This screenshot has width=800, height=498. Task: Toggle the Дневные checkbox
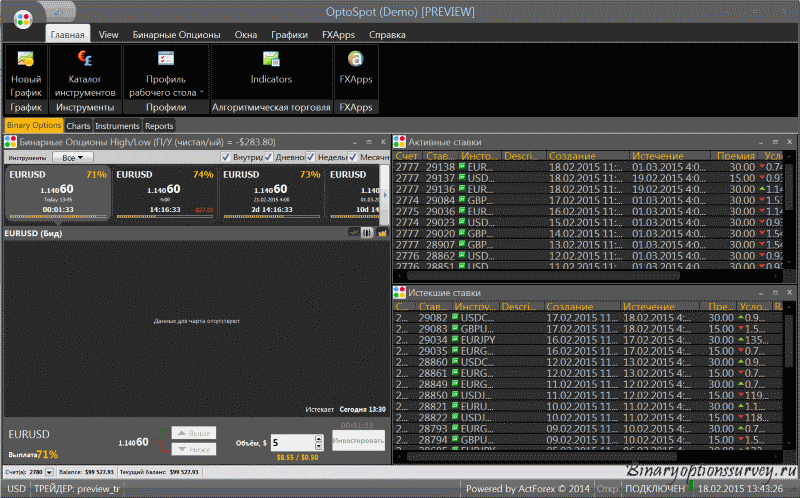268,157
